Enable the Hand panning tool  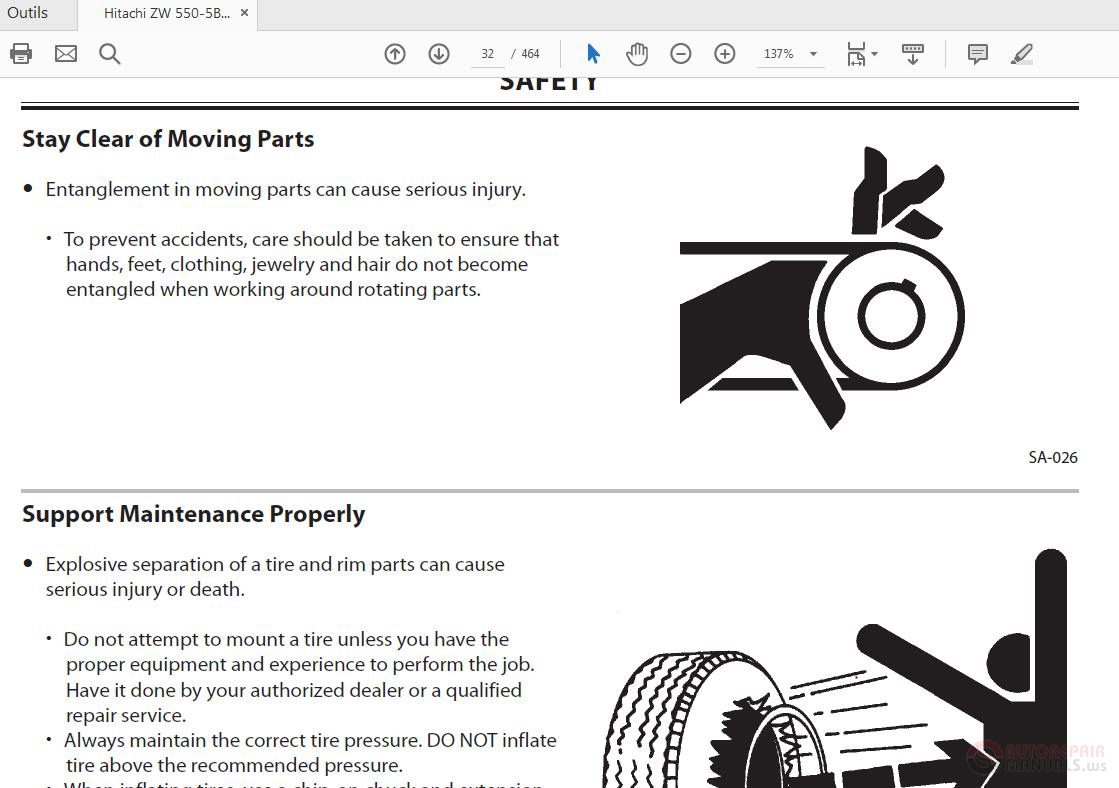637,53
